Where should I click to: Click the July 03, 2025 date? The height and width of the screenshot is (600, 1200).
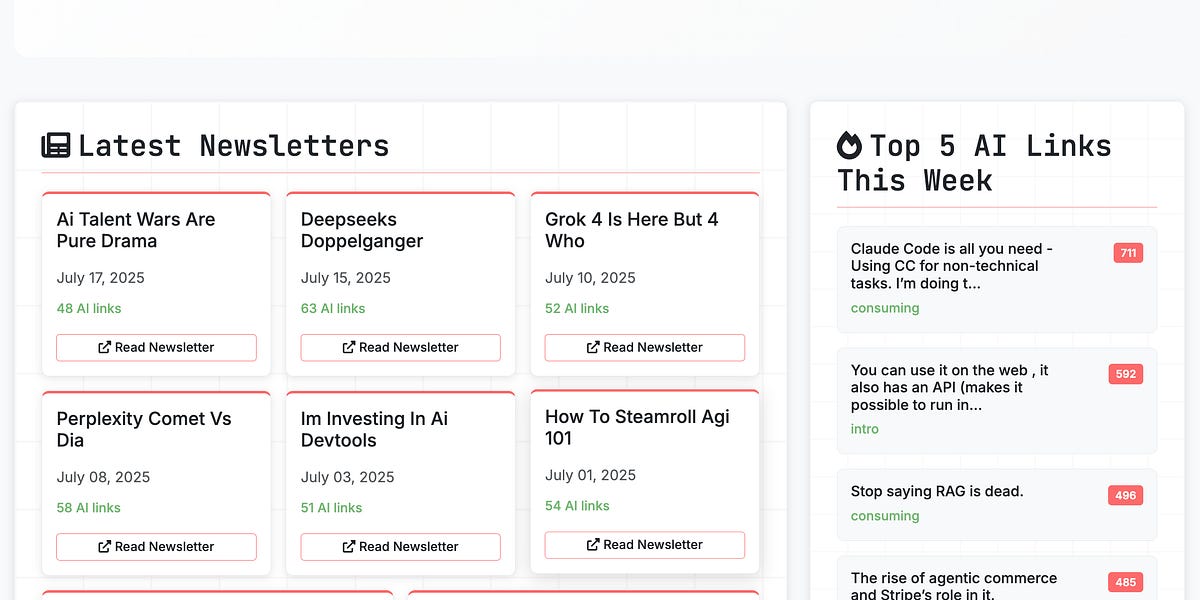(x=347, y=477)
